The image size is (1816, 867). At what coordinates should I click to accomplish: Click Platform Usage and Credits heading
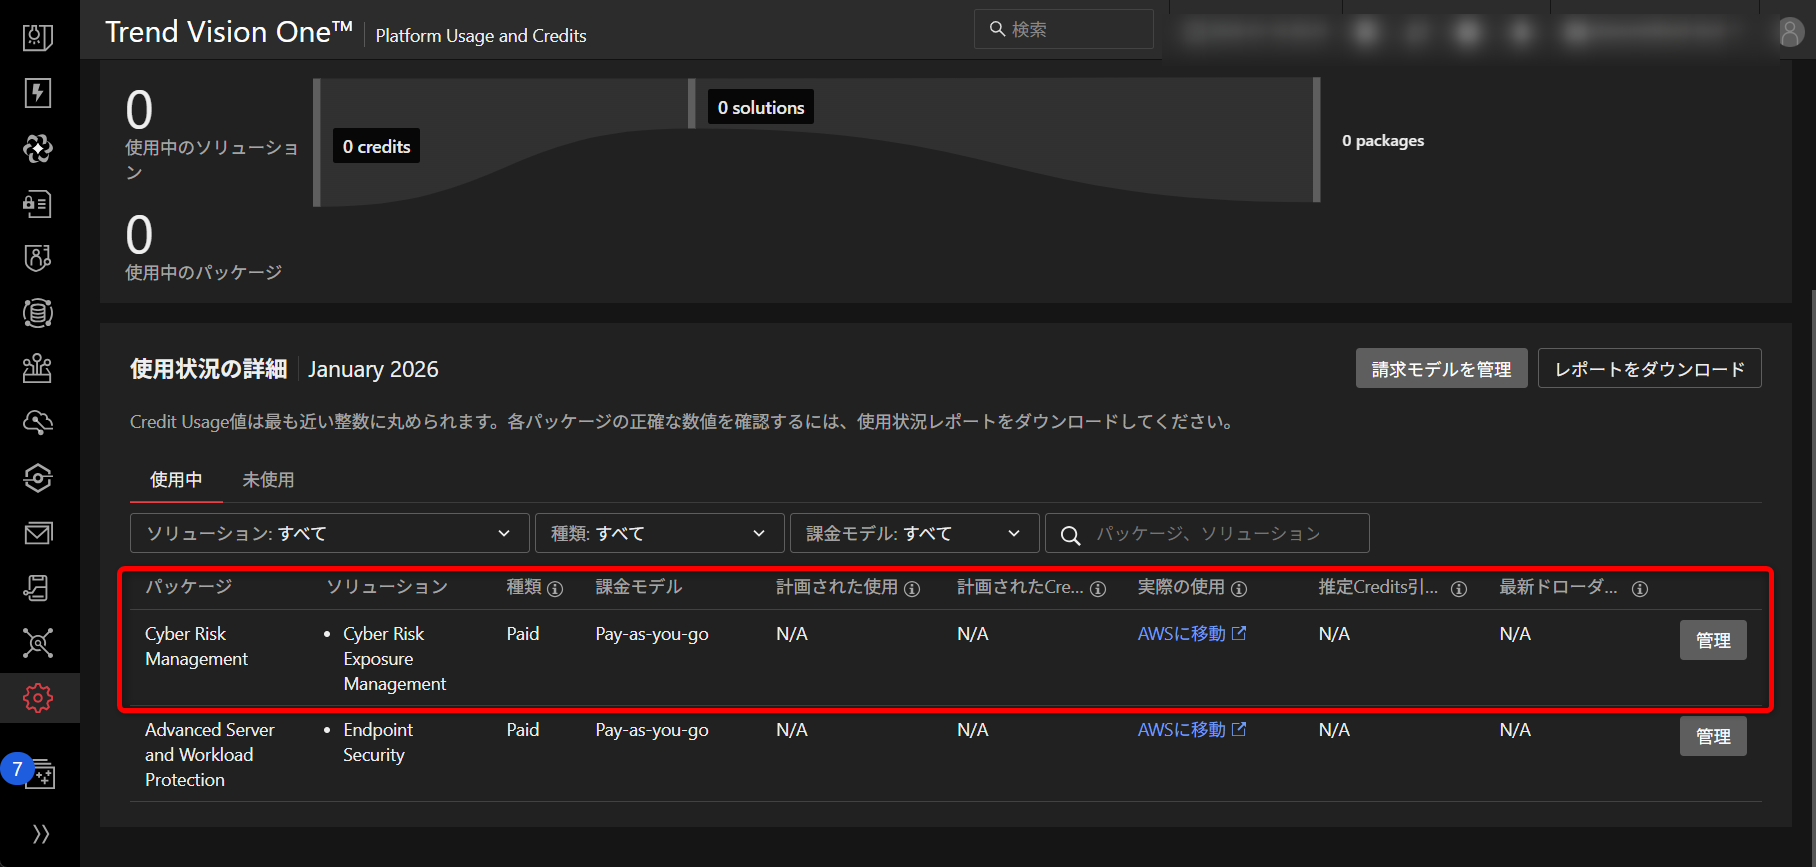(481, 36)
